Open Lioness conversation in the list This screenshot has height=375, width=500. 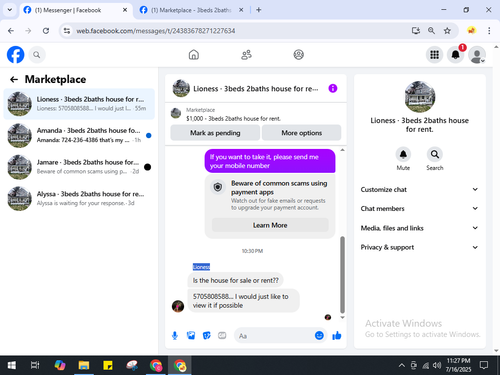79,104
